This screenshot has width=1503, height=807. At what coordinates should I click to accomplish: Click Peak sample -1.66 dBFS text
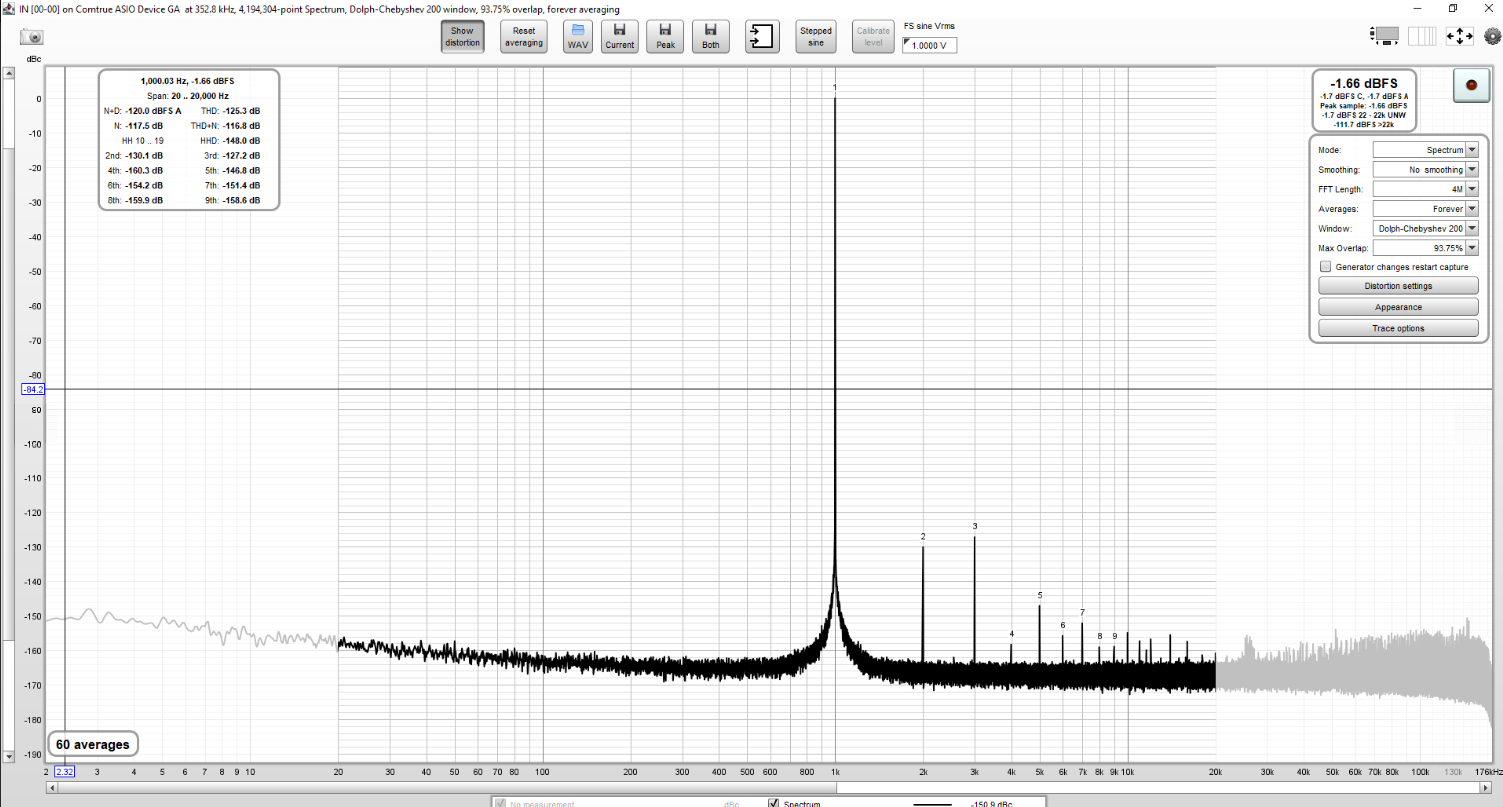1363,106
